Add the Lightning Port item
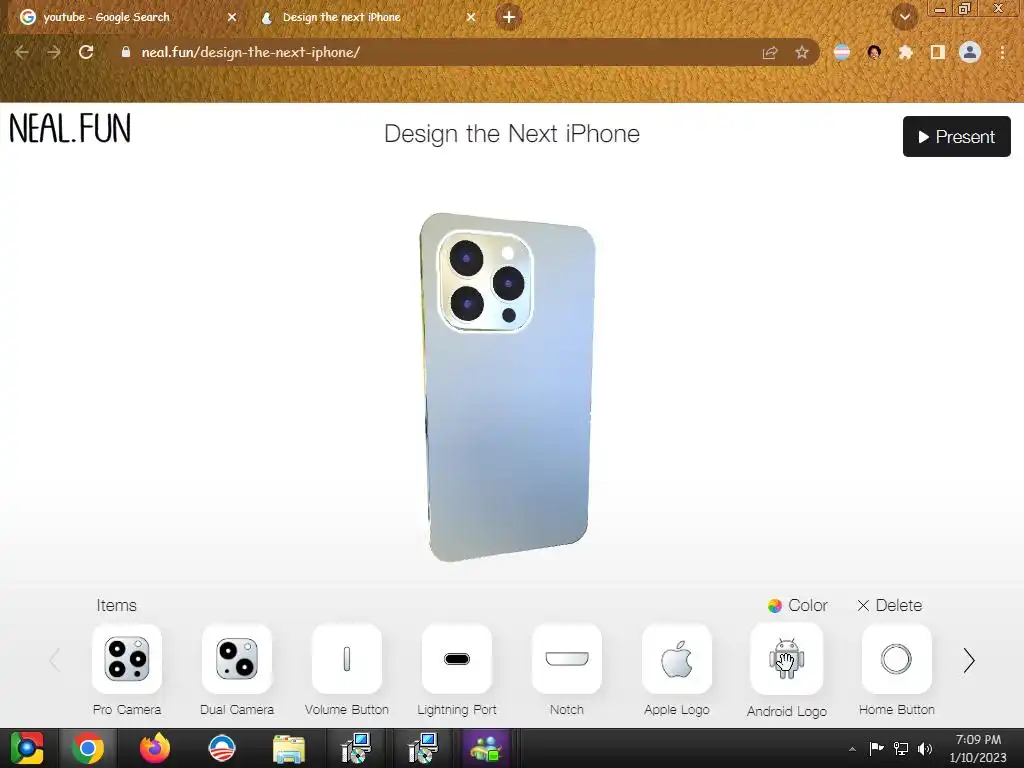1024x768 pixels. tap(456, 659)
